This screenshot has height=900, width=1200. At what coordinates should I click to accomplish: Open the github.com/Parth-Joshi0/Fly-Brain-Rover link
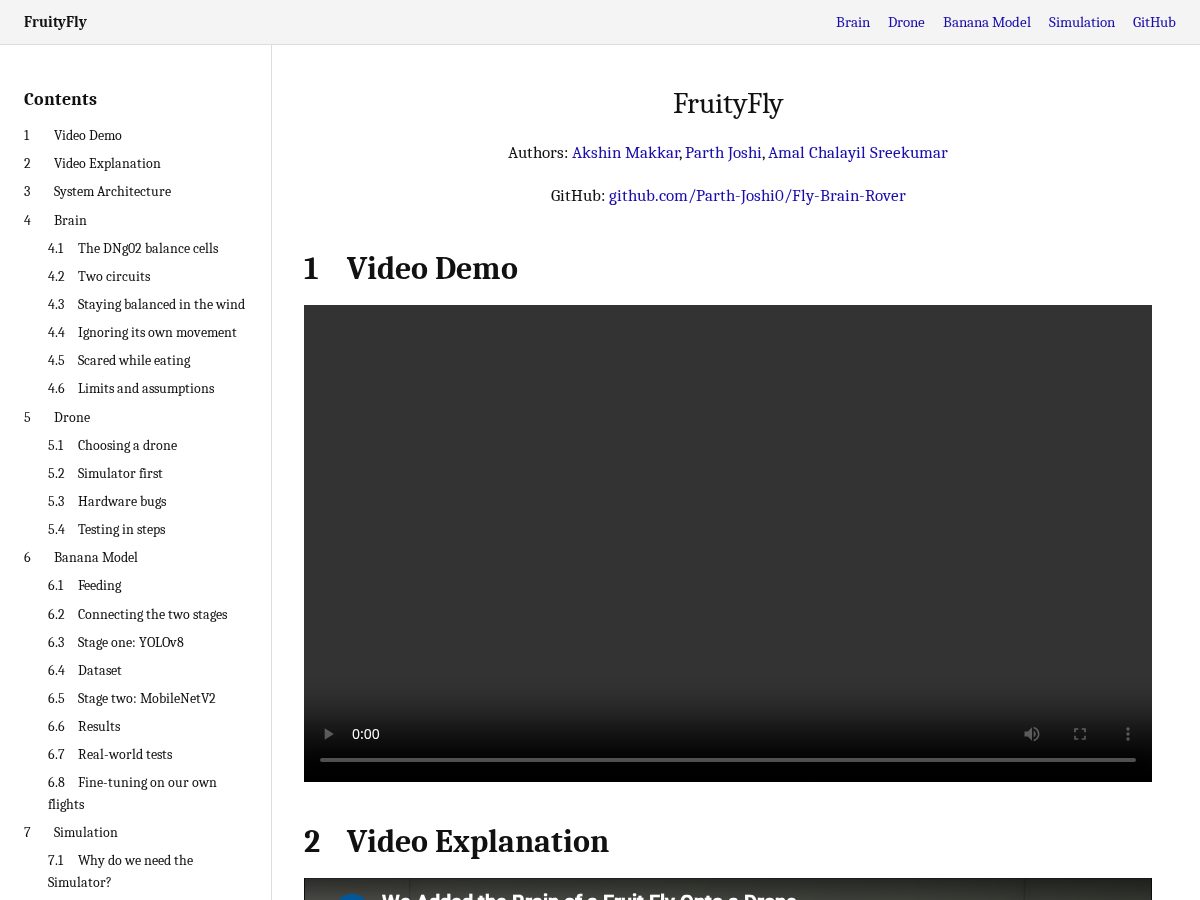pyautogui.click(x=757, y=196)
